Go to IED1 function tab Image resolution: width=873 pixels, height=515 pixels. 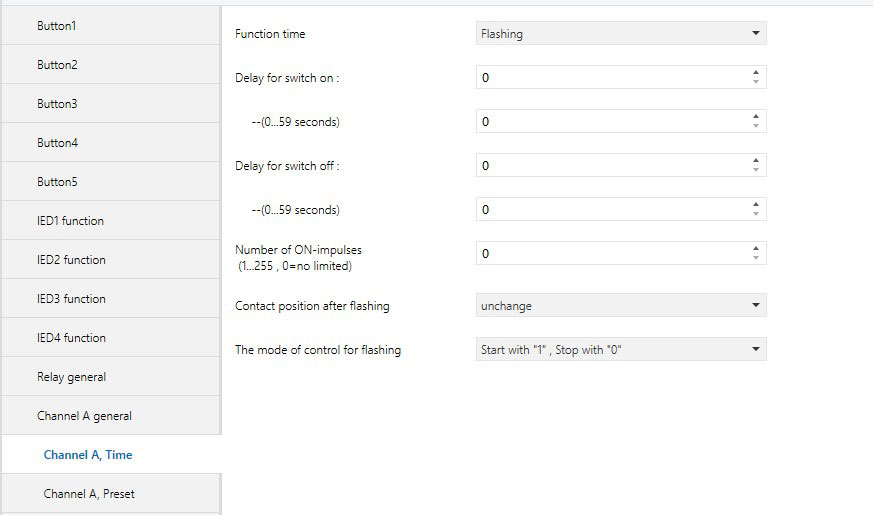point(110,221)
